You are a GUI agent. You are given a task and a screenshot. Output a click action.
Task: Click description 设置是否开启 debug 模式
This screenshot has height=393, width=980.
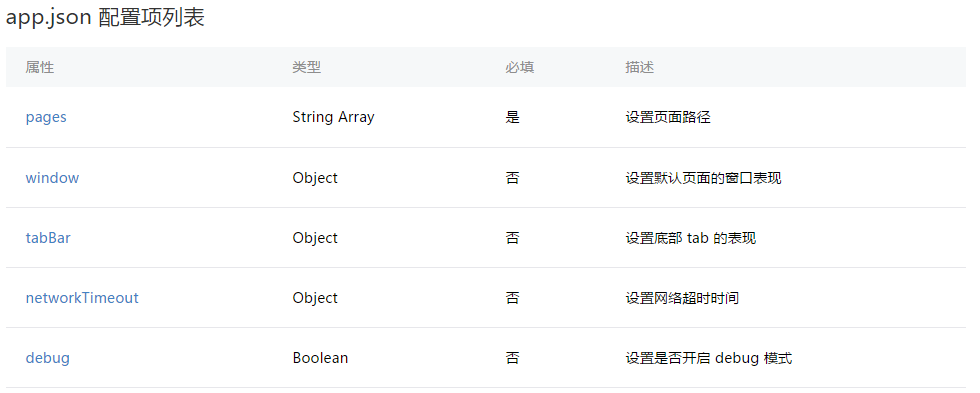[x=709, y=358]
